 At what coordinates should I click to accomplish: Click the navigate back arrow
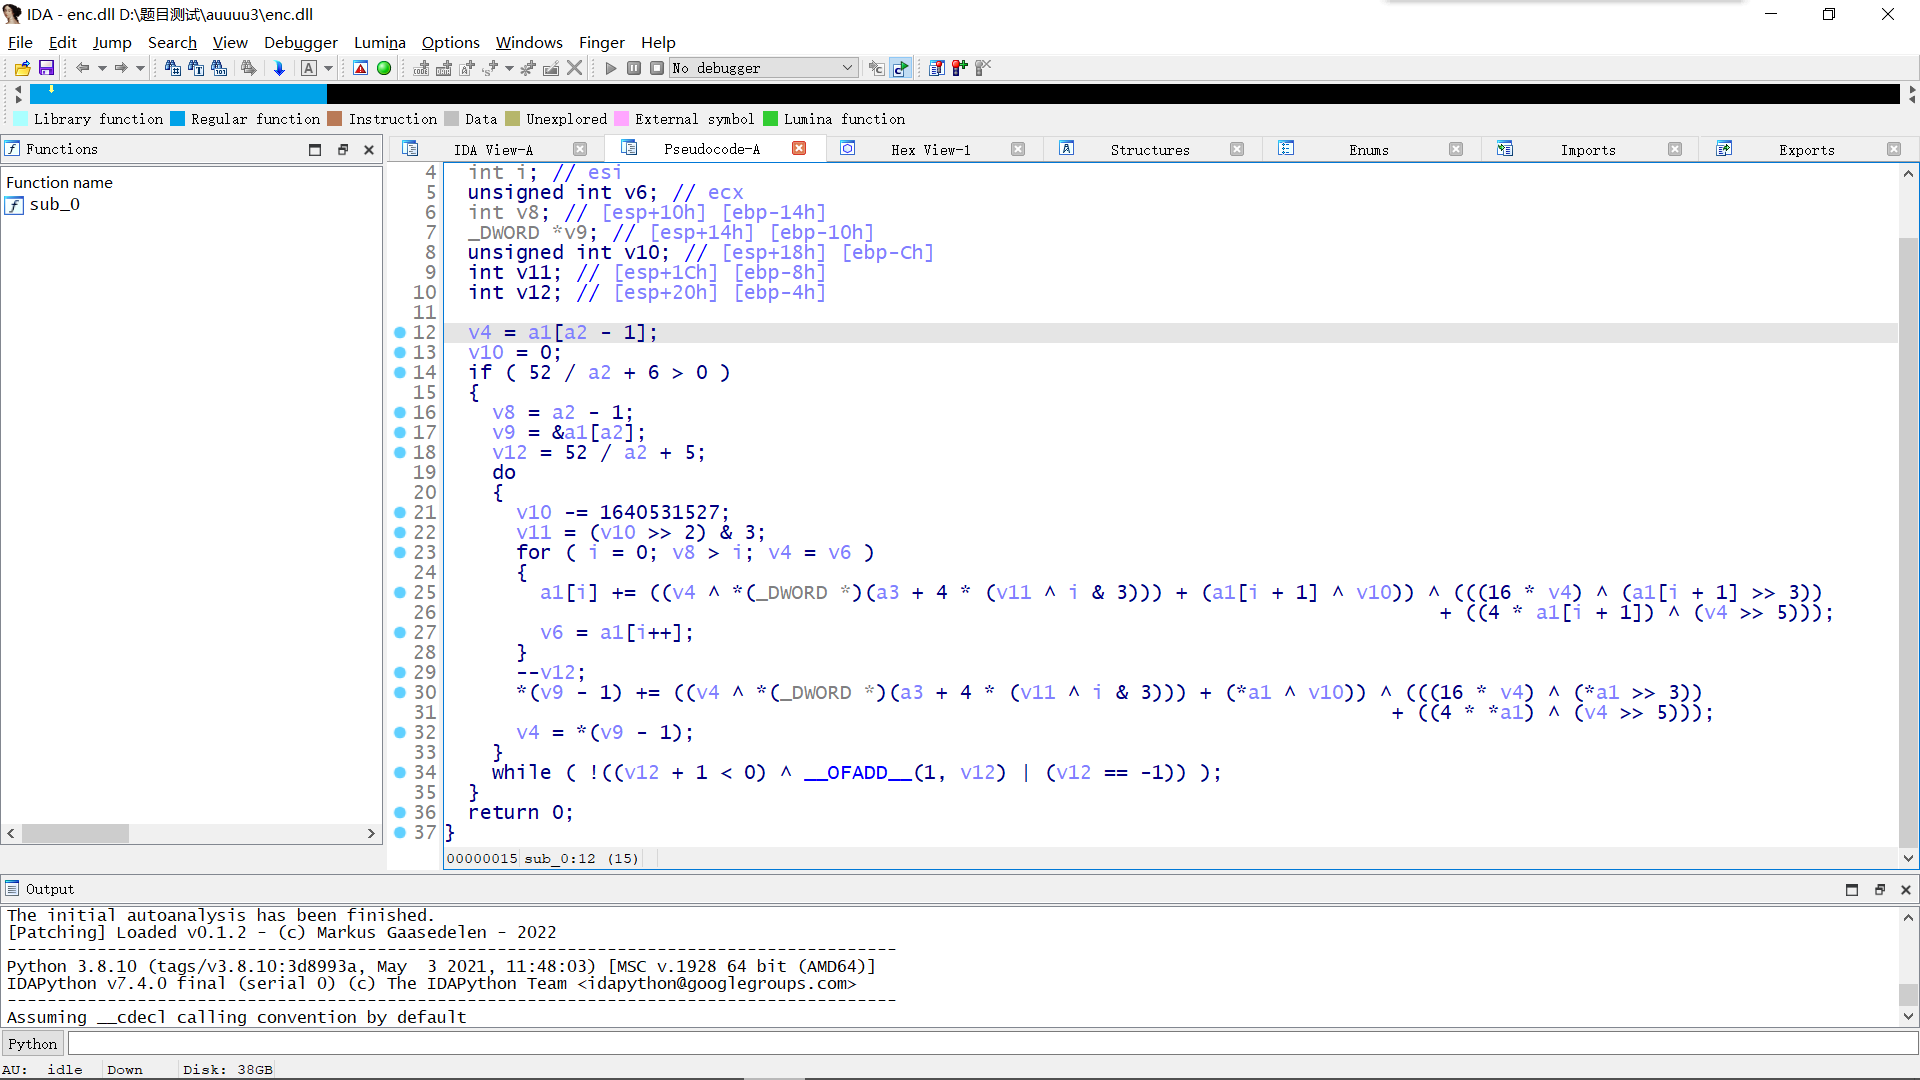click(x=82, y=68)
